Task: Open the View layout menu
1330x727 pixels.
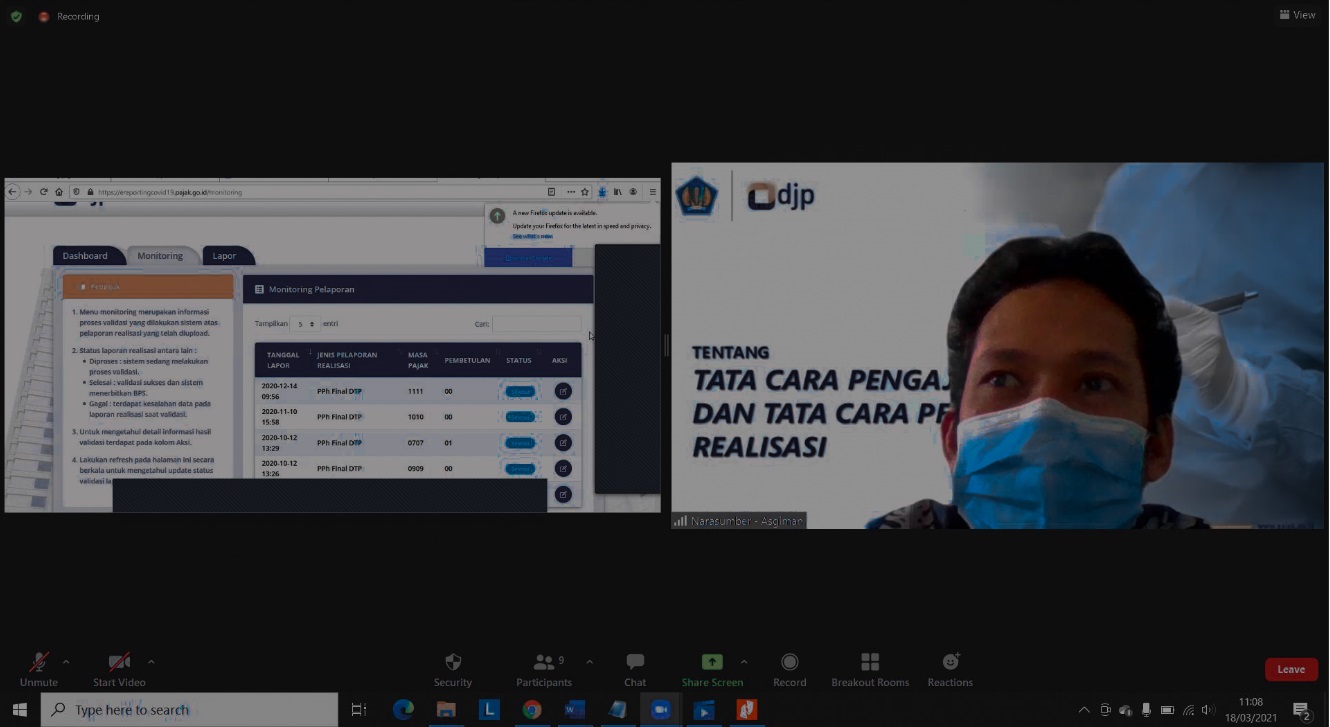Action: [1298, 15]
